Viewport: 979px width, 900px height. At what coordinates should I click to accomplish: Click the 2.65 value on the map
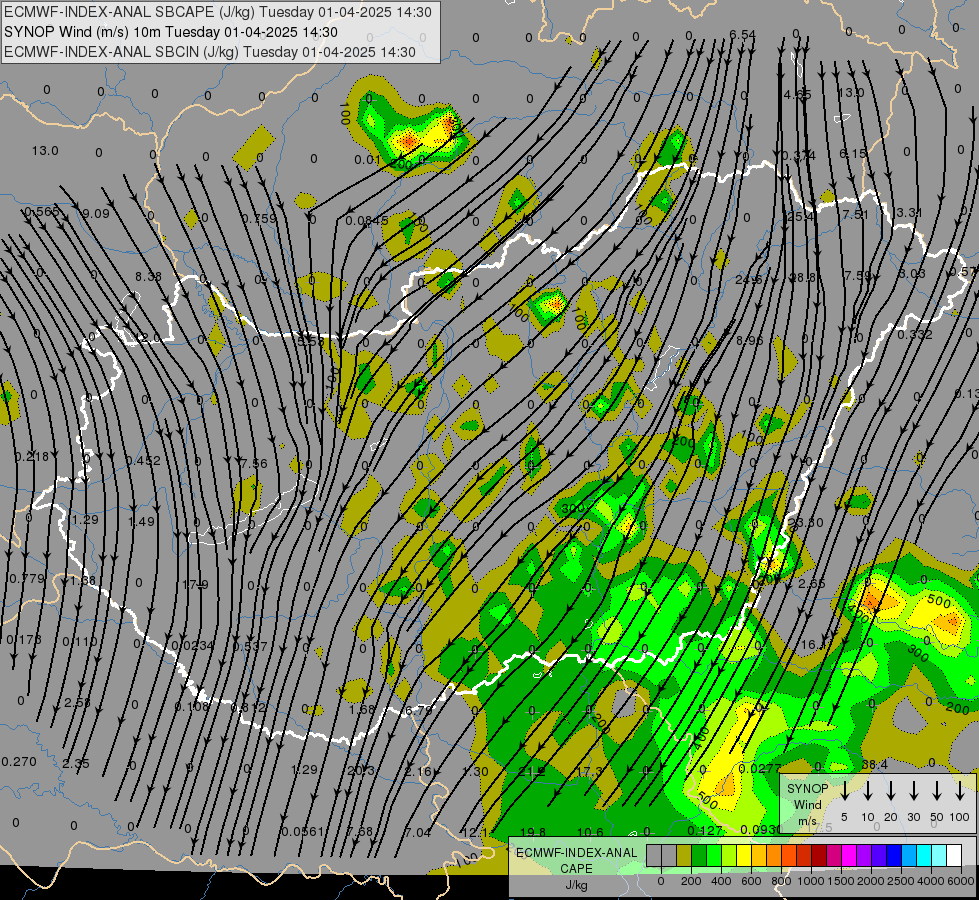click(x=812, y=584)
